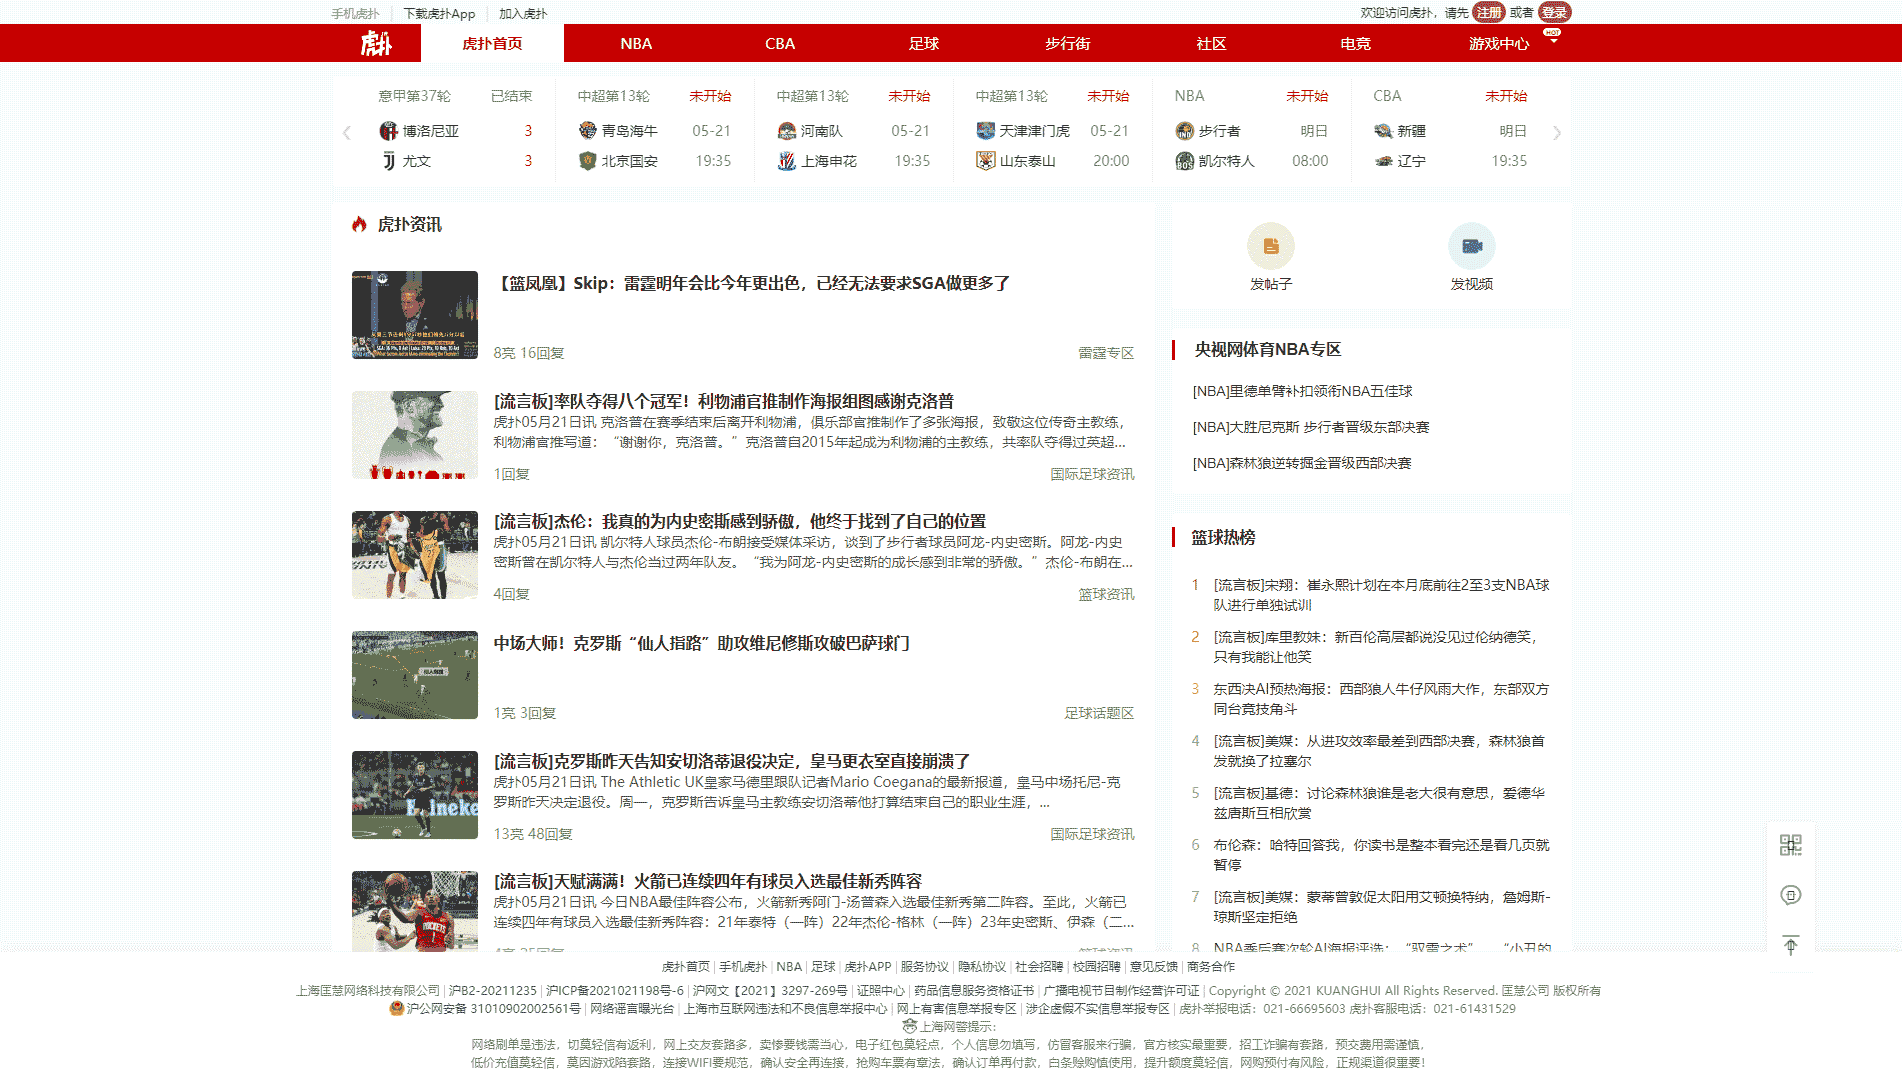
Task: Click the soccer pitch 克罗斯 thumbnail
Action: point(415,675)
